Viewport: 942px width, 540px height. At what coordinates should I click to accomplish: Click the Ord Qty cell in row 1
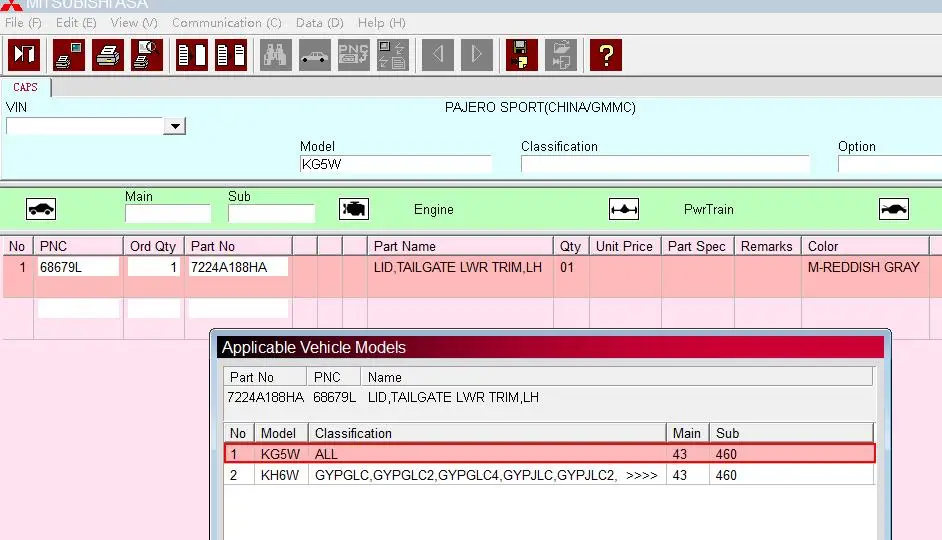pos(154,267)
